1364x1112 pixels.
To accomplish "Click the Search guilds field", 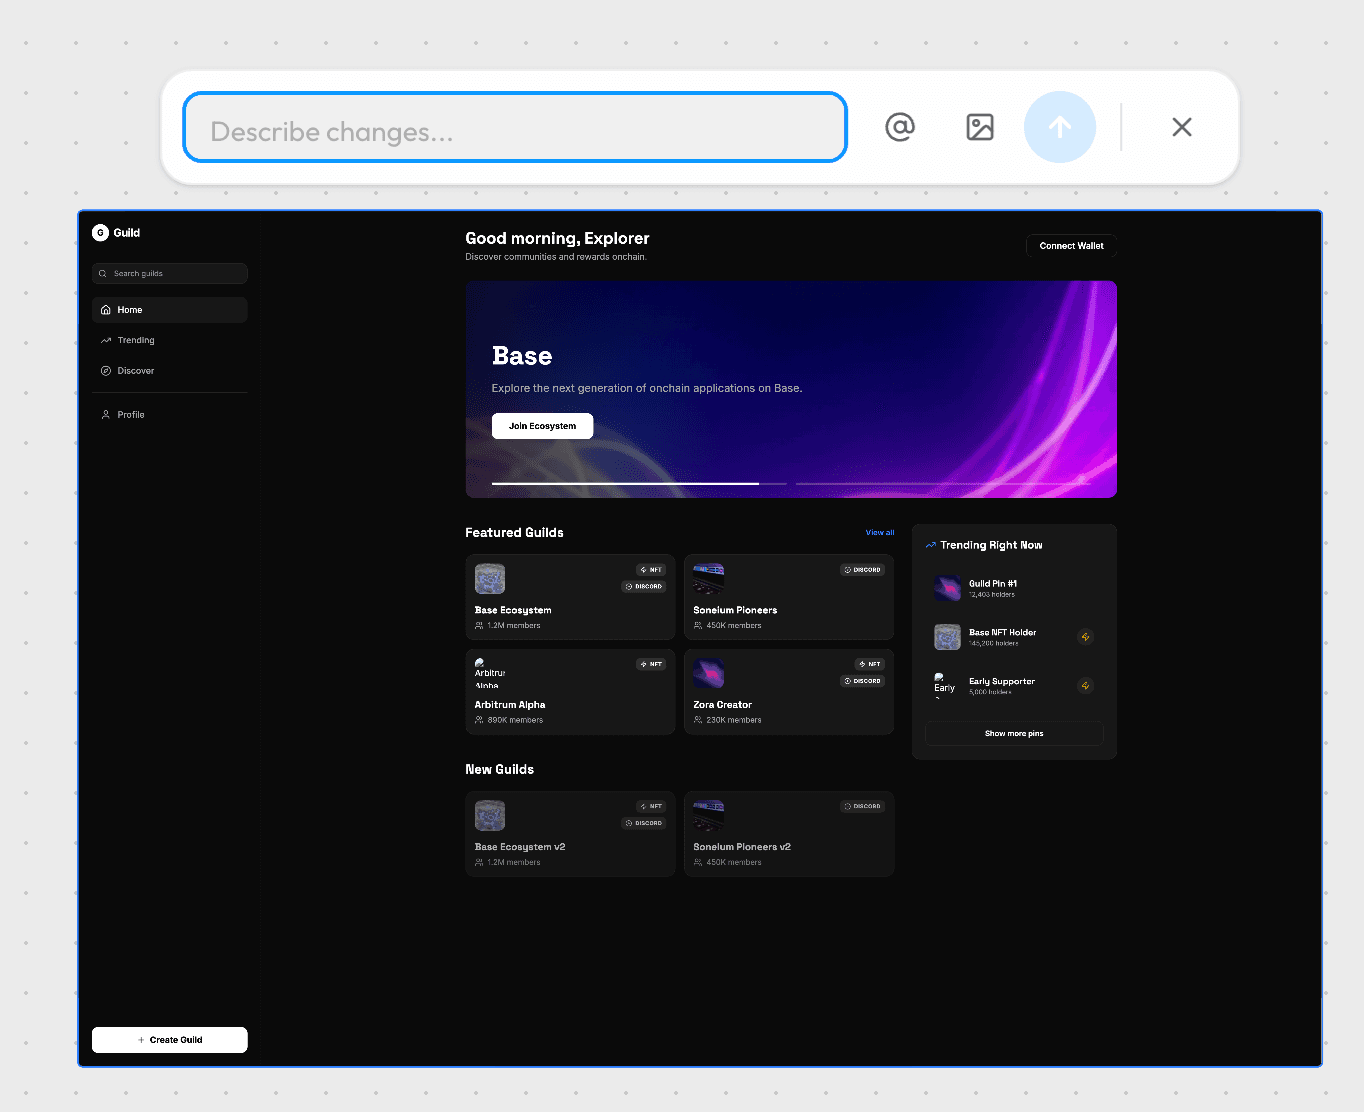I will tap(170, 273).
